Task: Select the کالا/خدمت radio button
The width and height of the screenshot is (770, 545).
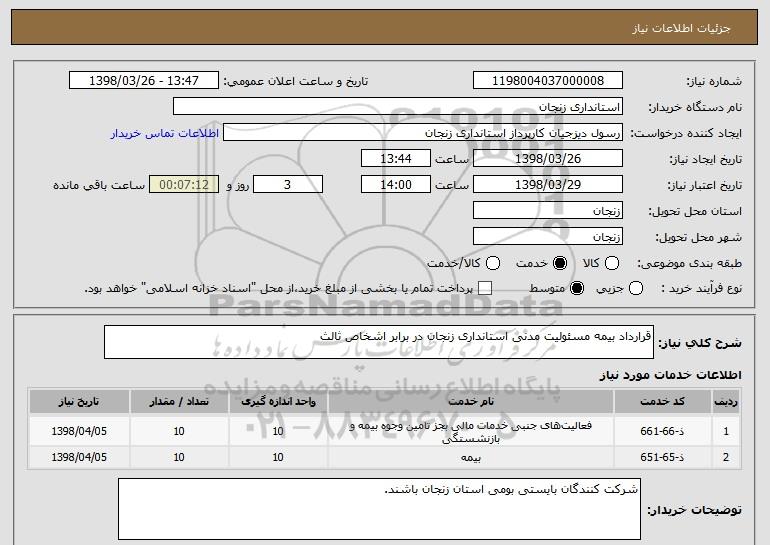Action: tap(493, 263)
